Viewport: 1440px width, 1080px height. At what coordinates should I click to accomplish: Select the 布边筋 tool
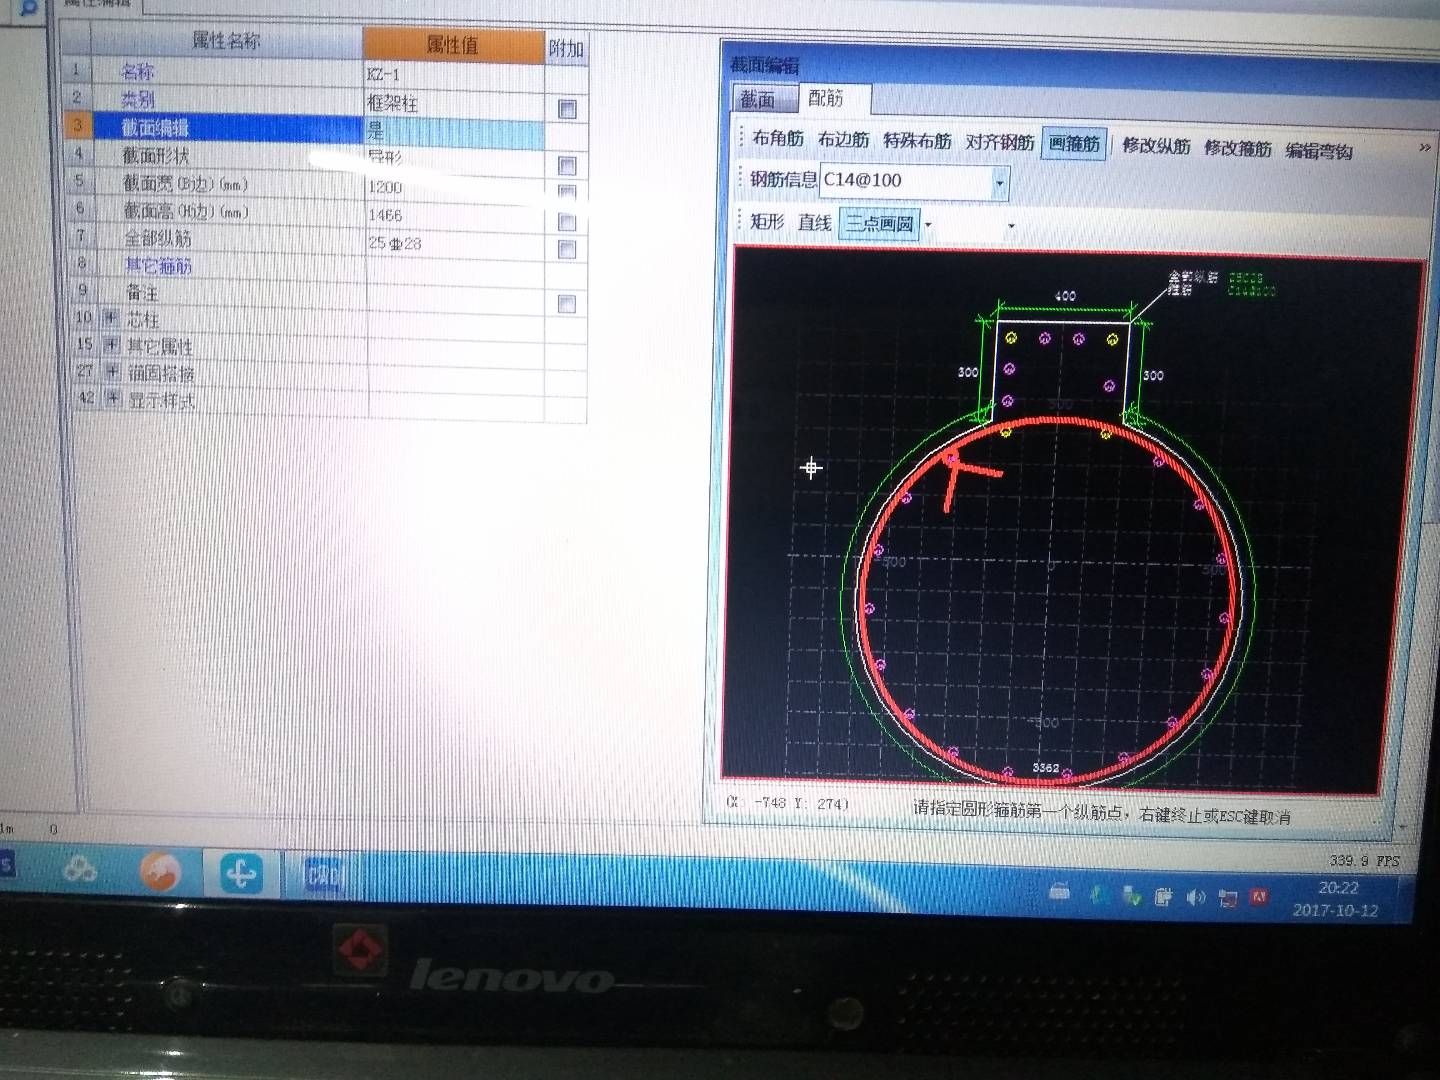(843, 139)
